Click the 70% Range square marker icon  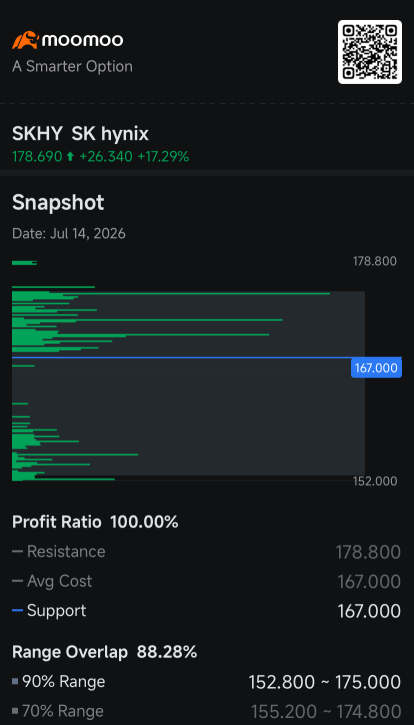pos(15,711)
